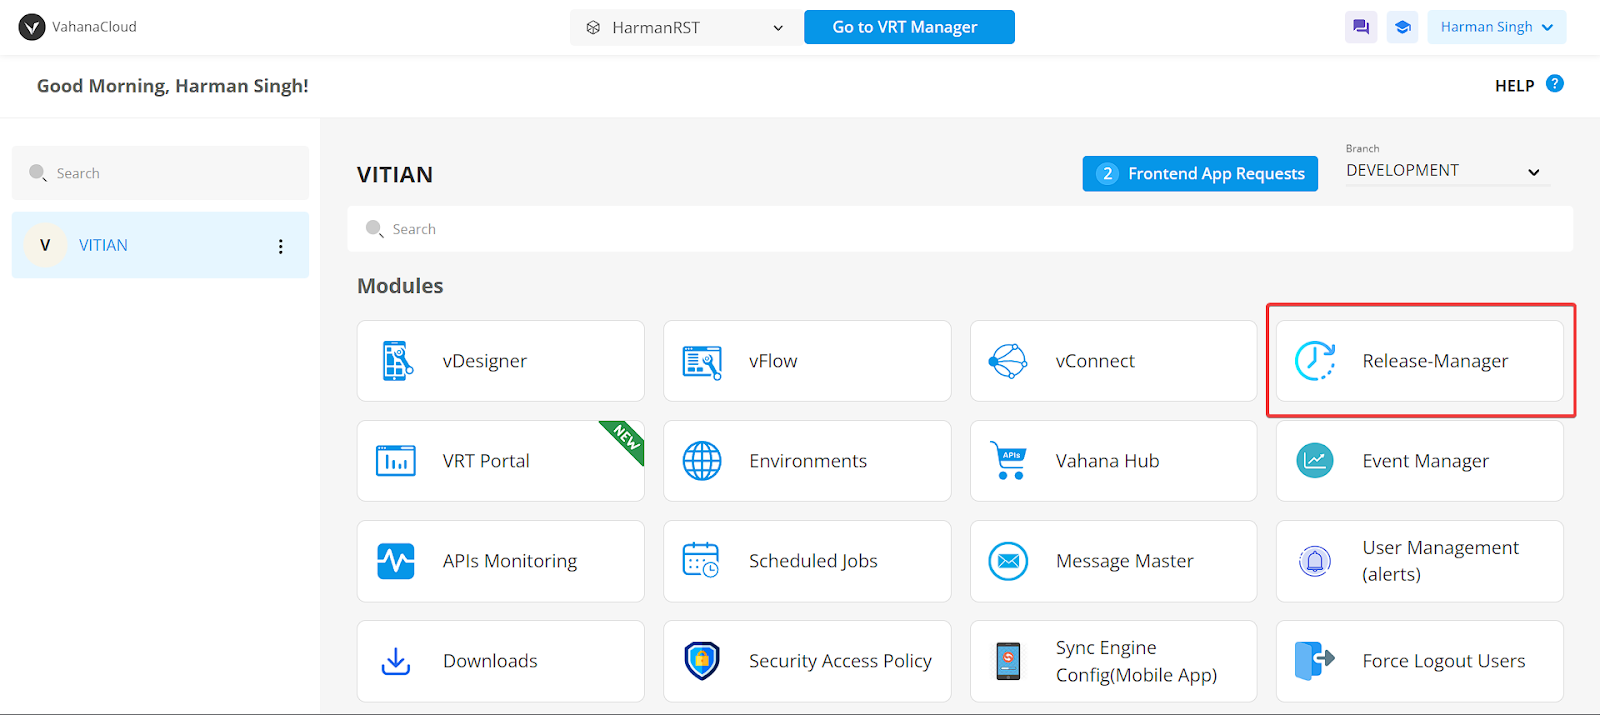Click the VahanaCloud brand text
The image size is (1600, 715).
click(x=94, y=27)
